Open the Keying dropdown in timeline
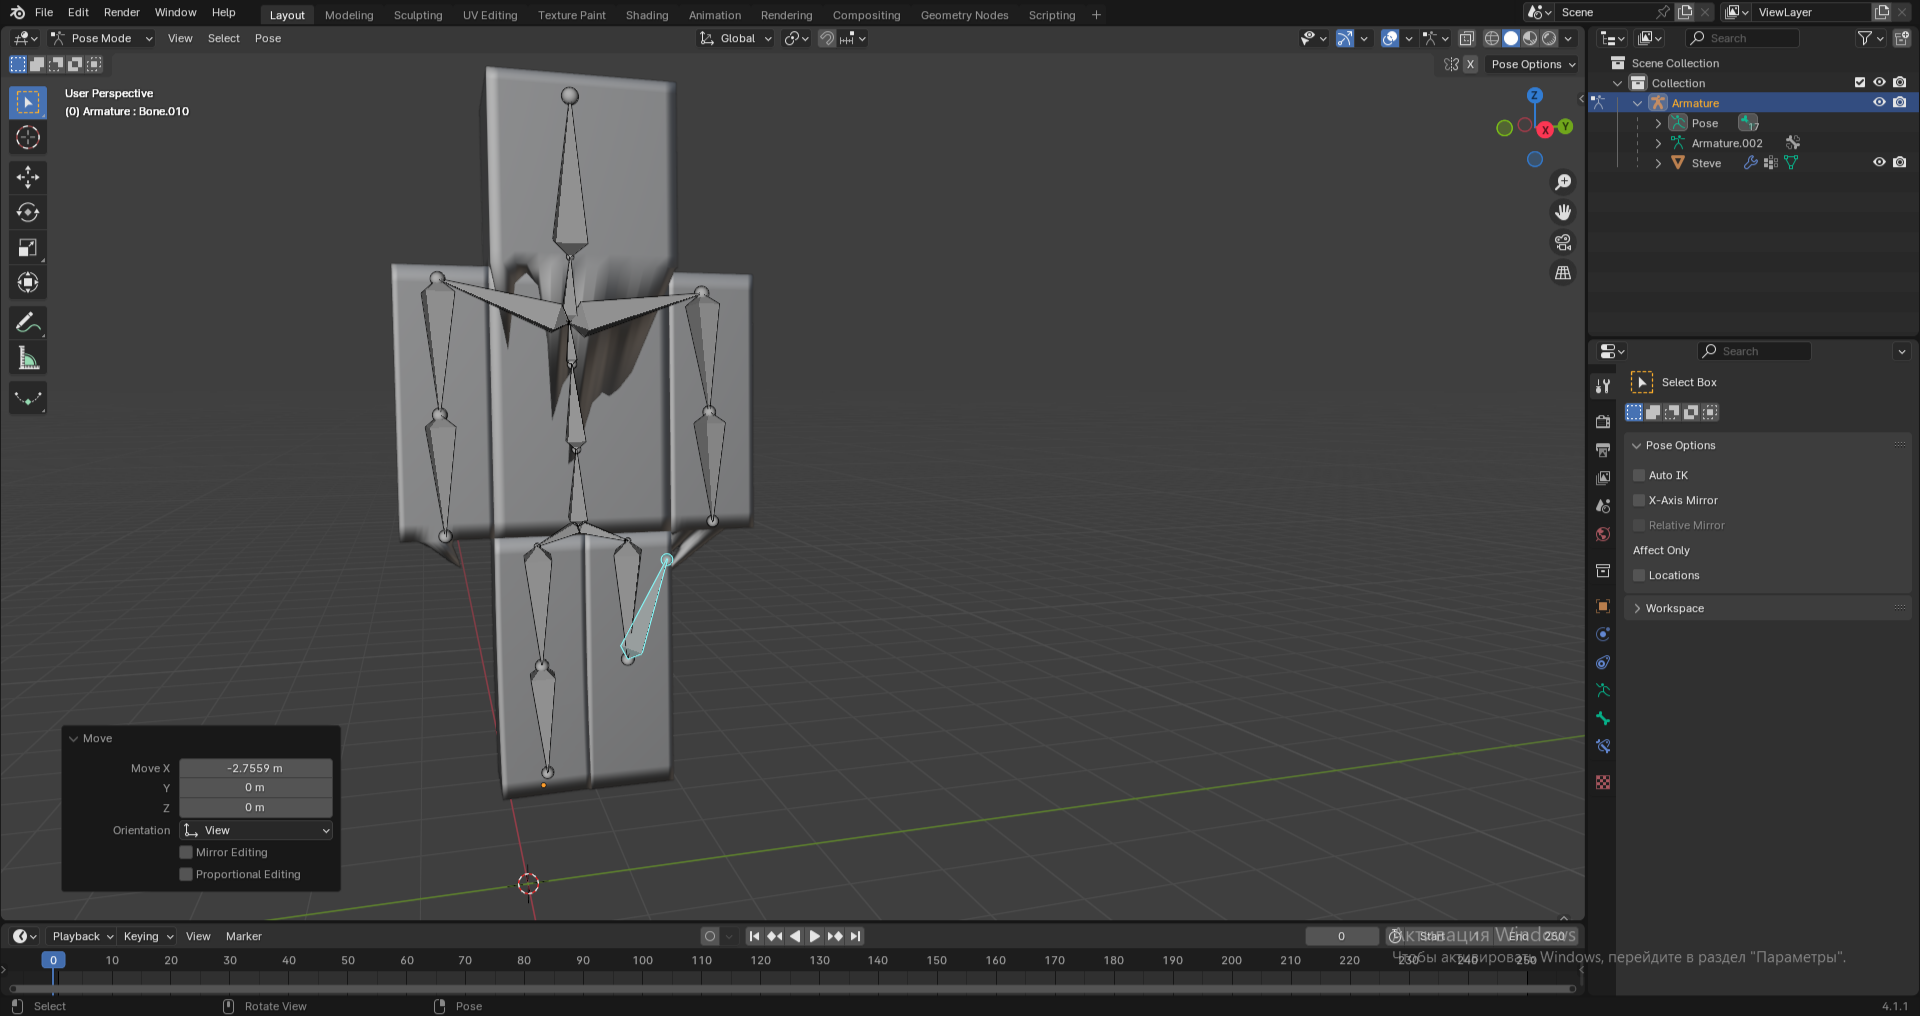 coord(148,936)
